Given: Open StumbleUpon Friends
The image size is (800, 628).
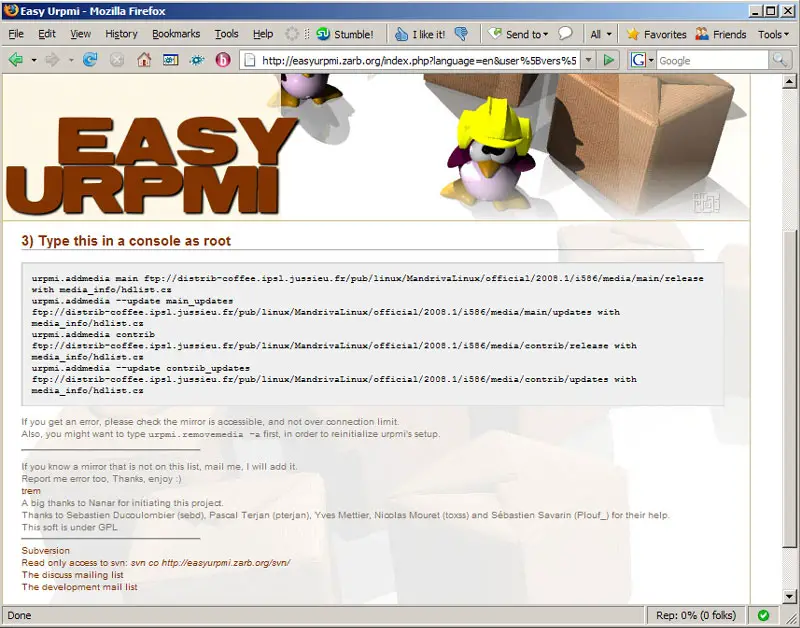Looking at the screenshot, I should click(721, 34).
